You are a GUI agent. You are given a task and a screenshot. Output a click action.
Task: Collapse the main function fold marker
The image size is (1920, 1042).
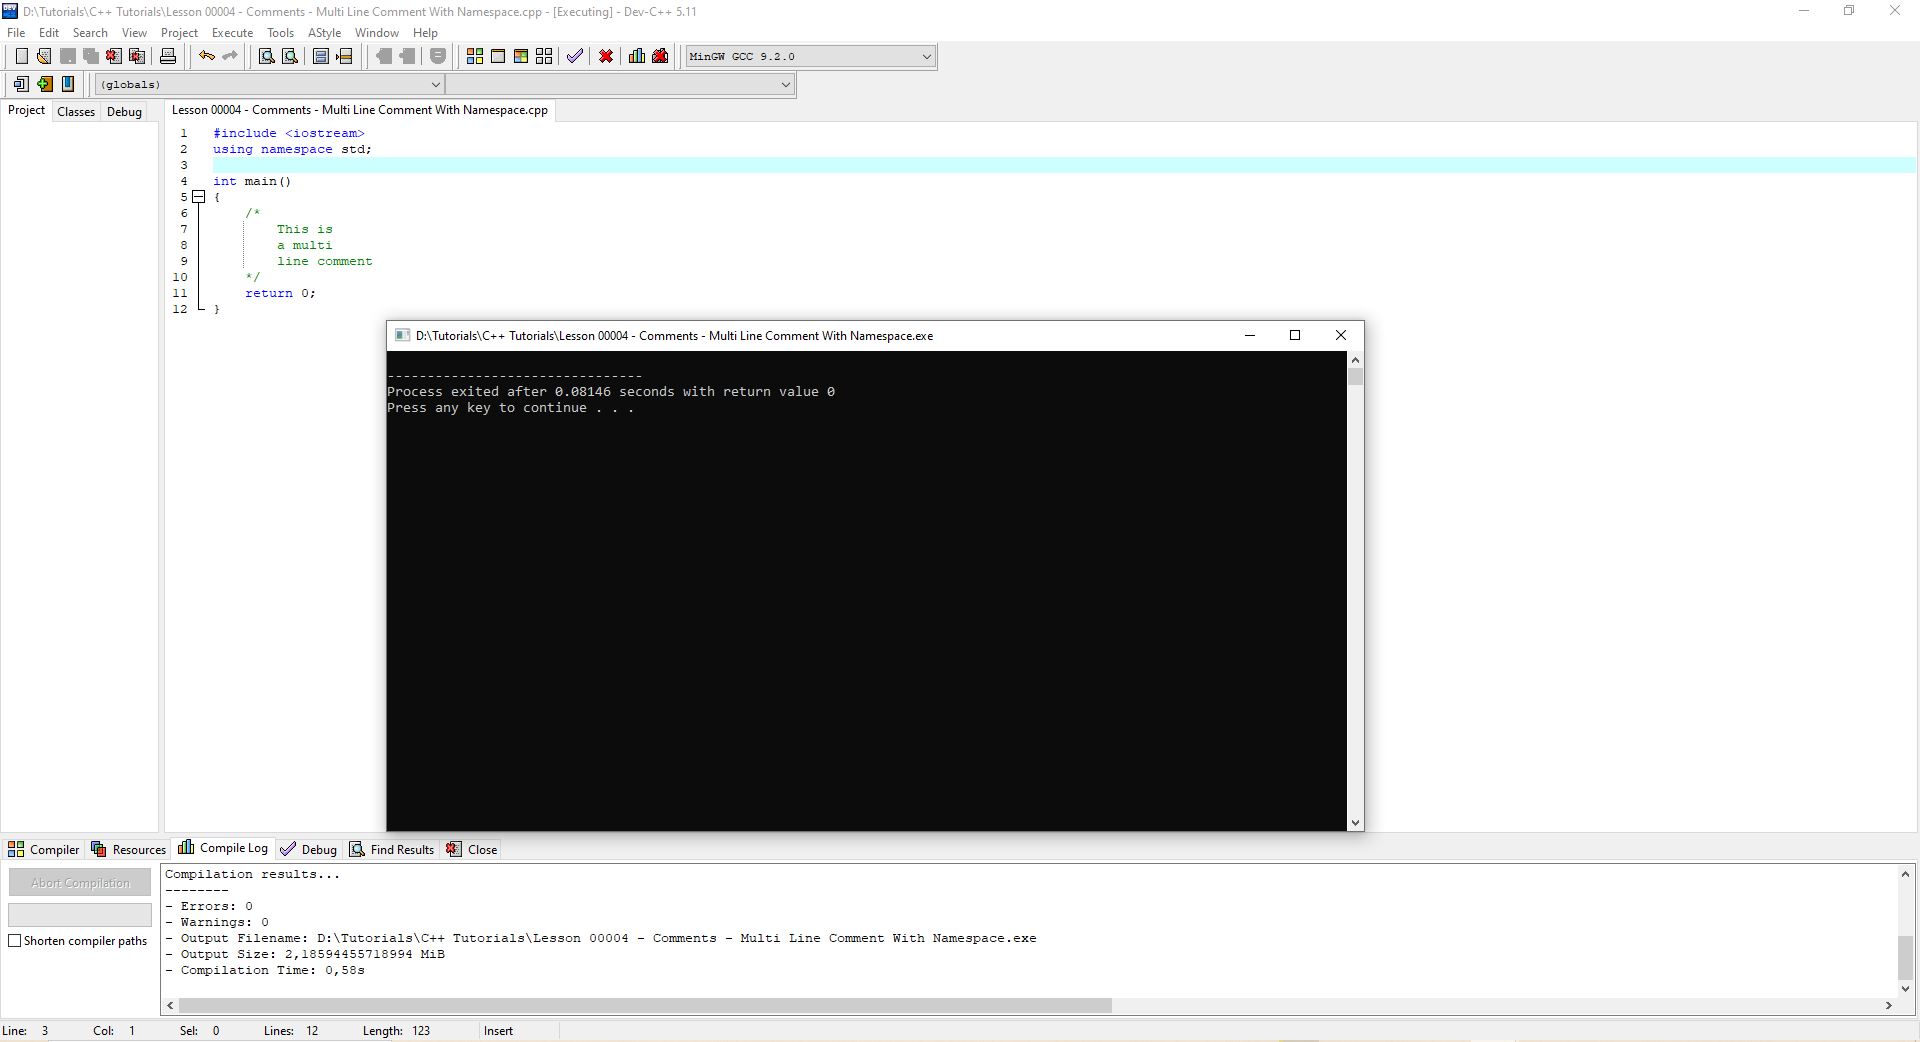(199, 197)
